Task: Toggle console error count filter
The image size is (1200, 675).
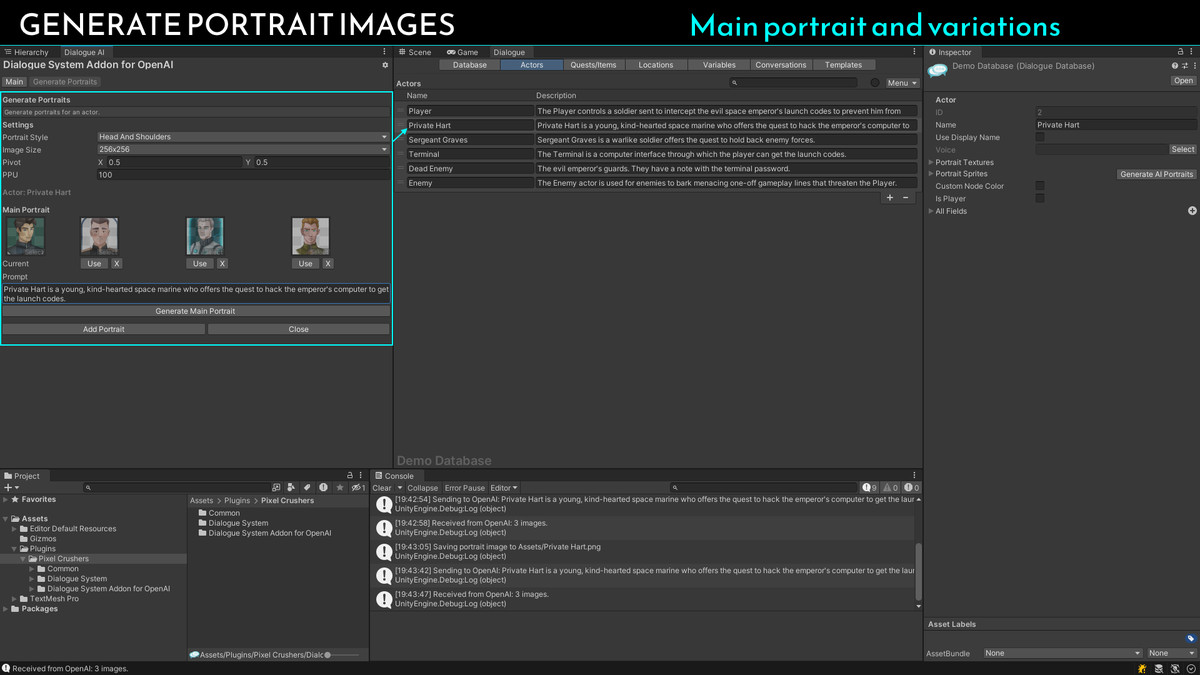Action: click(x=911, y=488)
